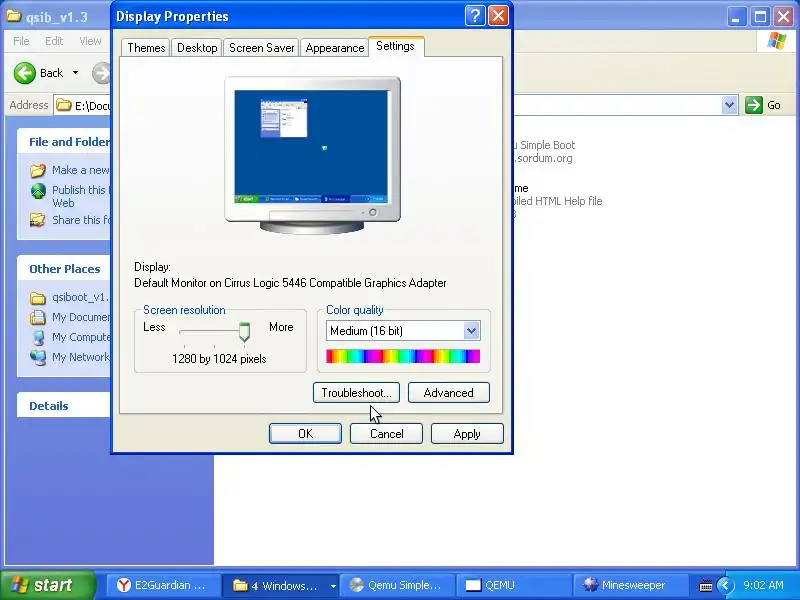Click the Advanced button
This screenshot has height=600, width=800.
pos(448,393)
